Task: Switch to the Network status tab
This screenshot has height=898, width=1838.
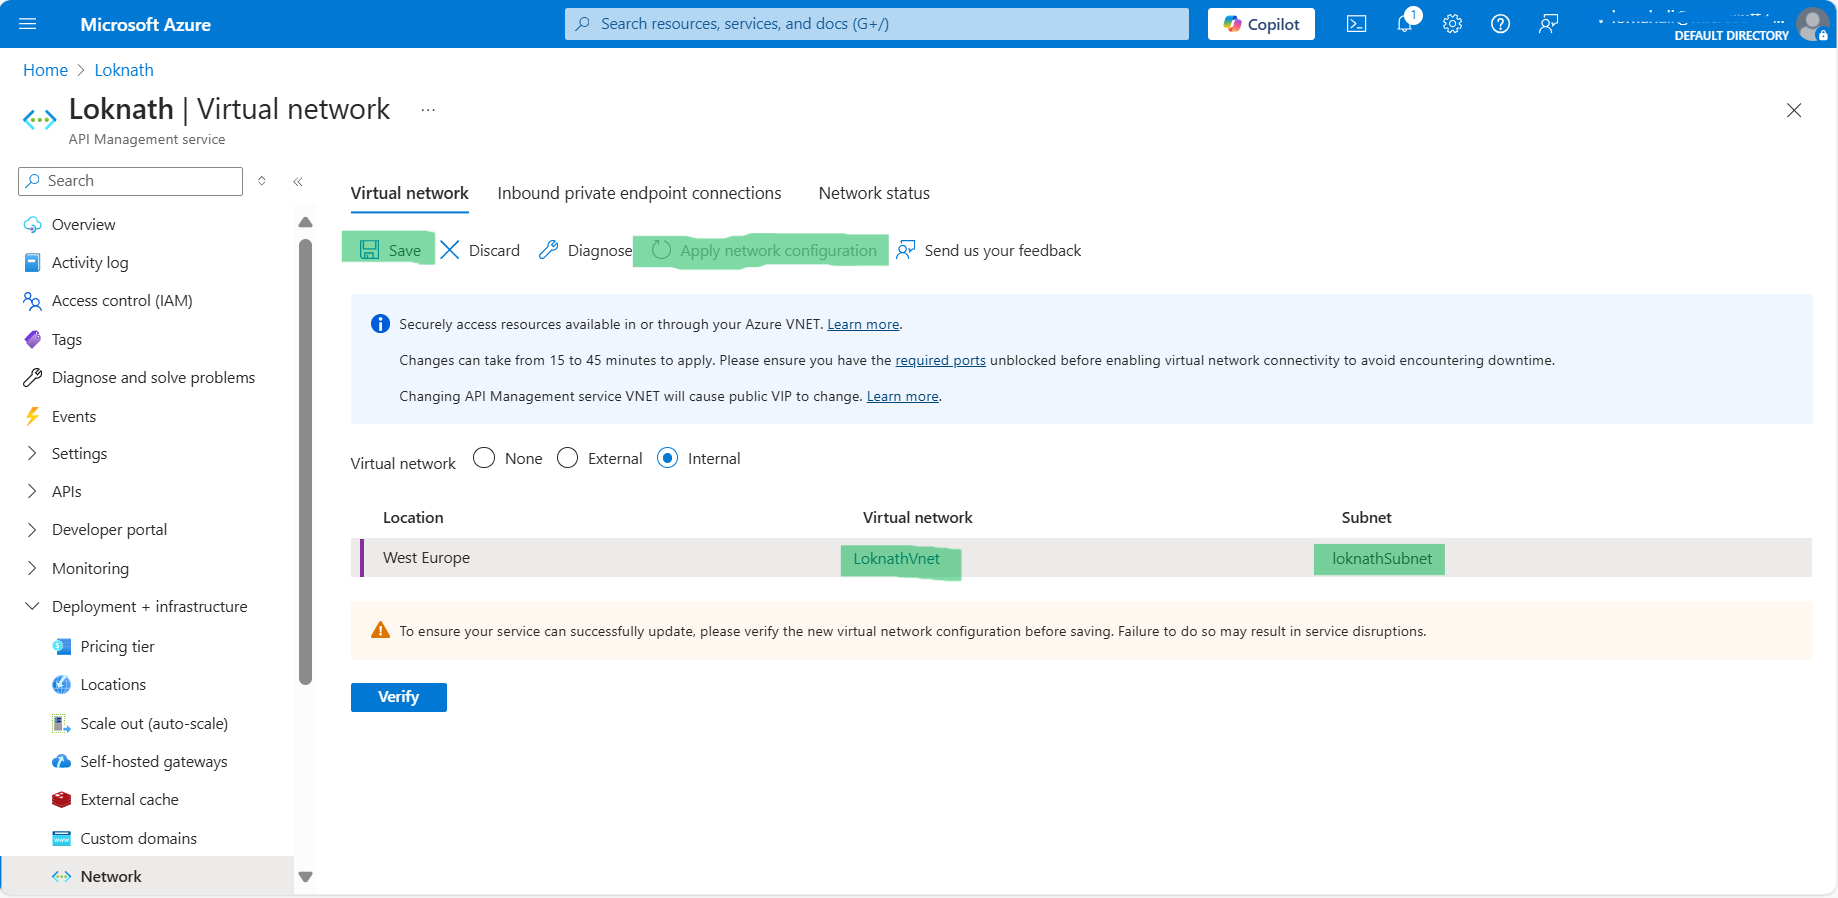Action: tap(874, 193)
